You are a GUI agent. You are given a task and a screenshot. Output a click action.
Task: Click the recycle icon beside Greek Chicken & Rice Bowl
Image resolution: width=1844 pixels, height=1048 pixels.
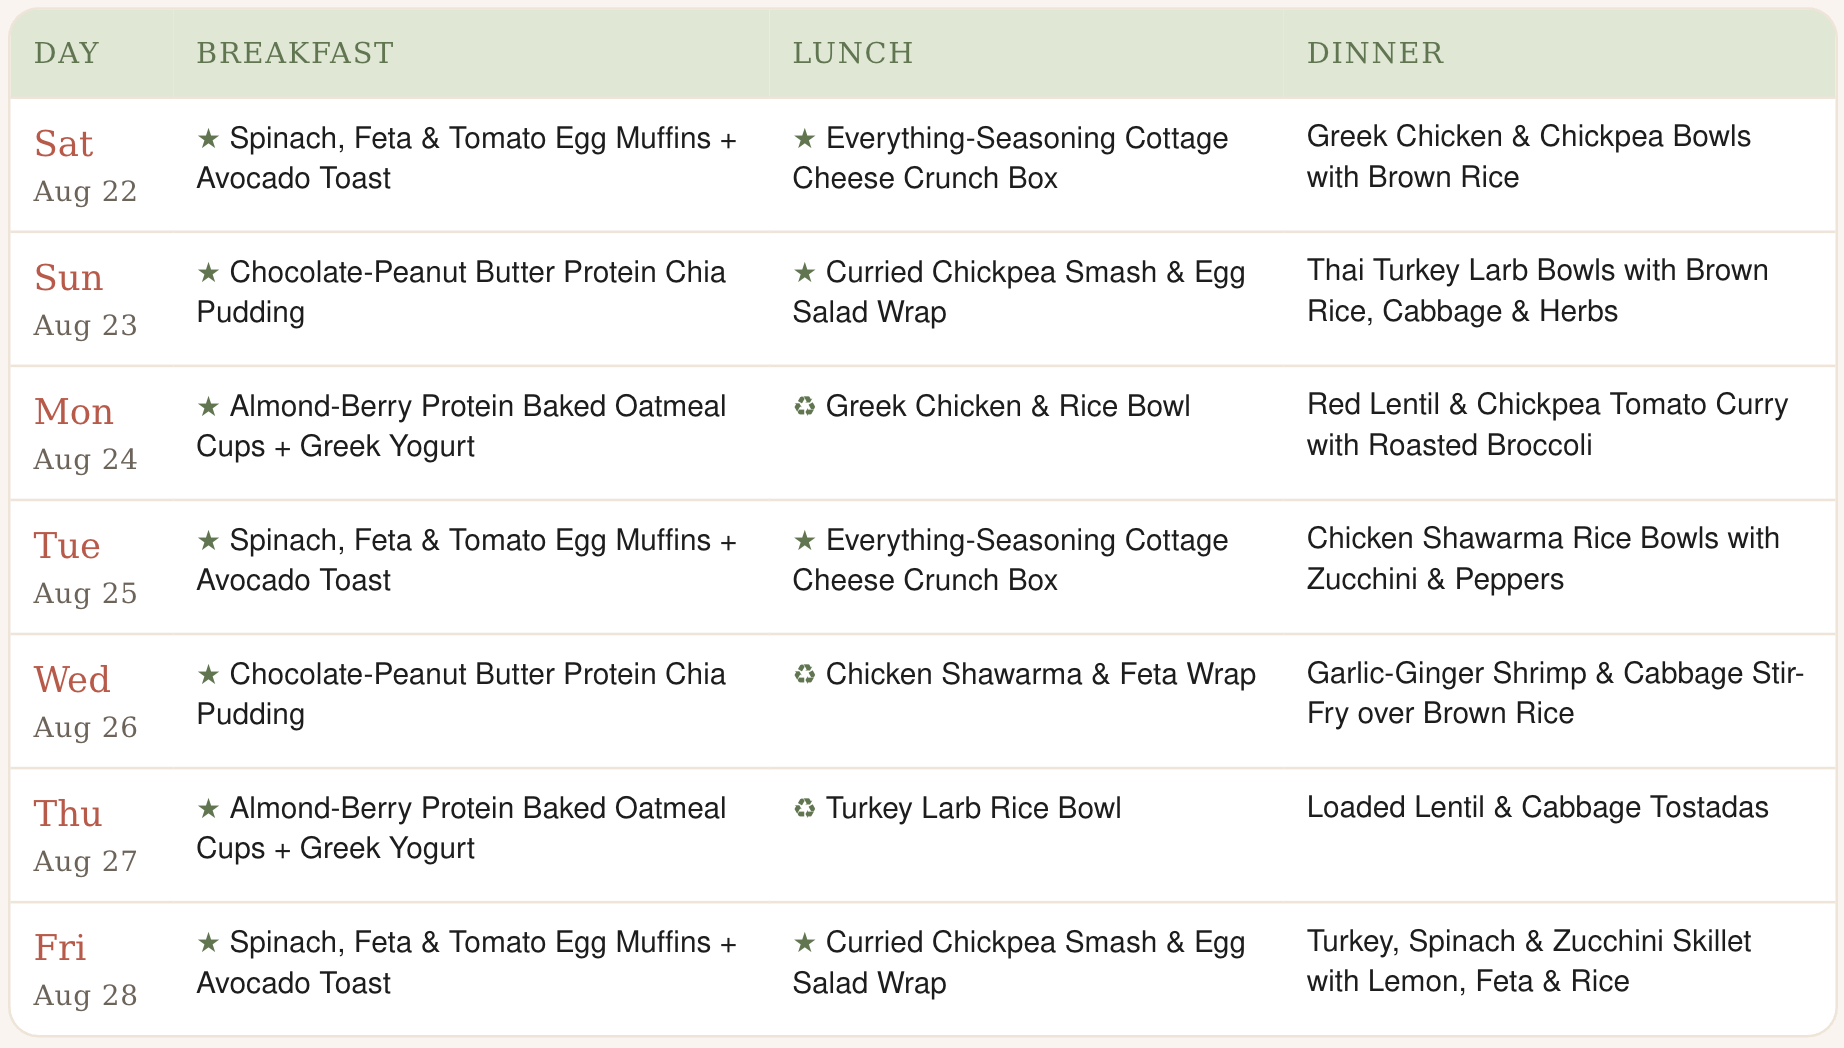point(804,406)
